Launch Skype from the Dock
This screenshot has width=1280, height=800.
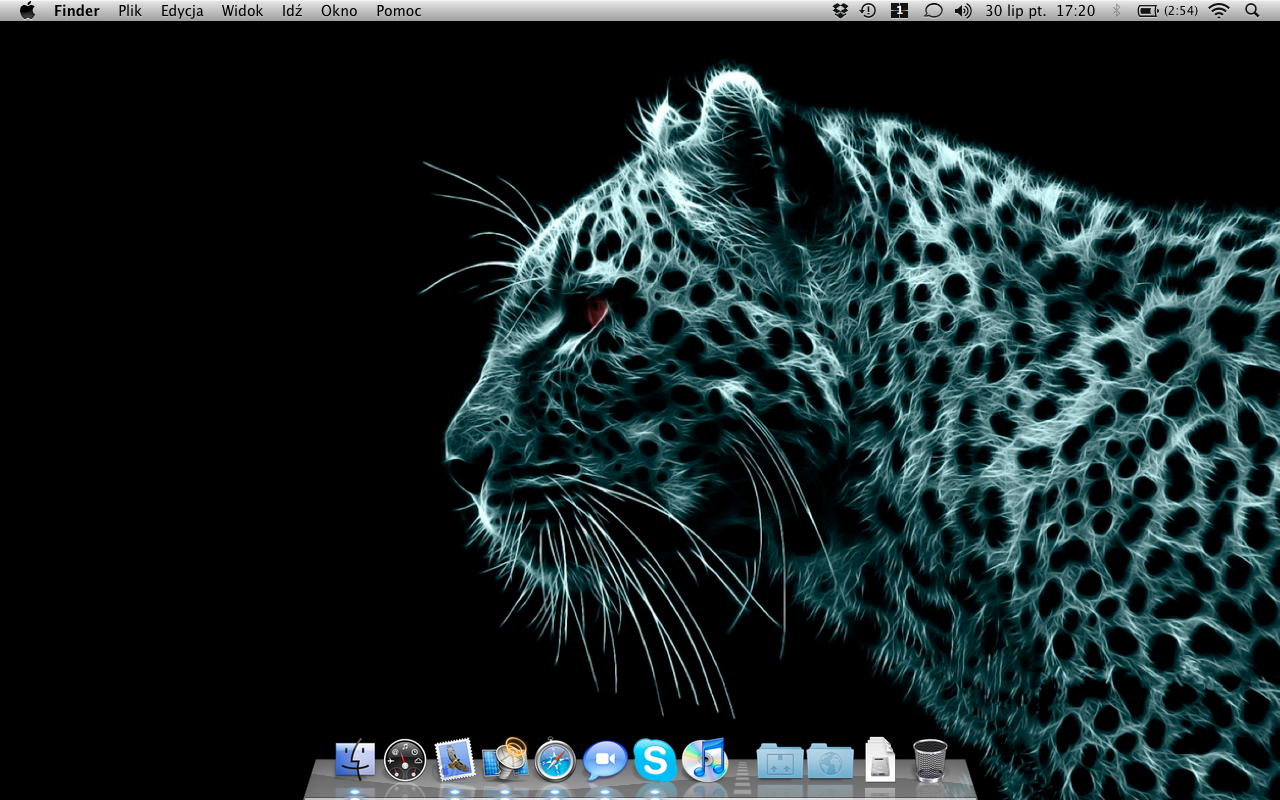[x=655, y=761]
